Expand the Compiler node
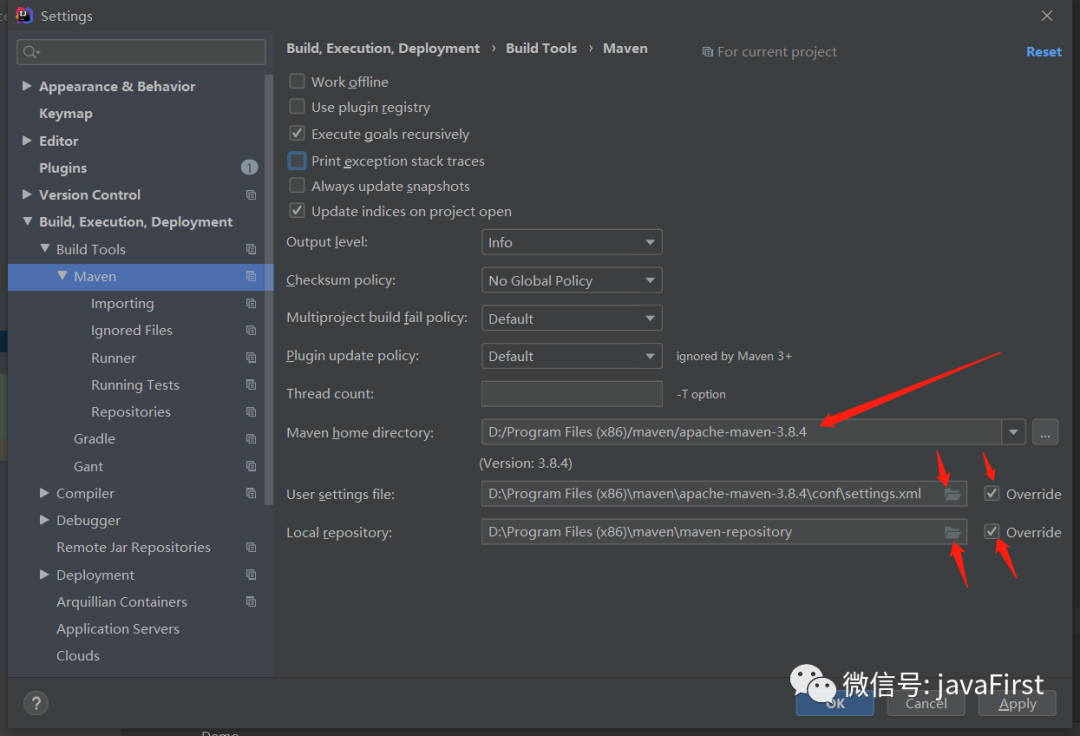The width and height of the screenshot is (1080, 736). click(x=44, y=493)
